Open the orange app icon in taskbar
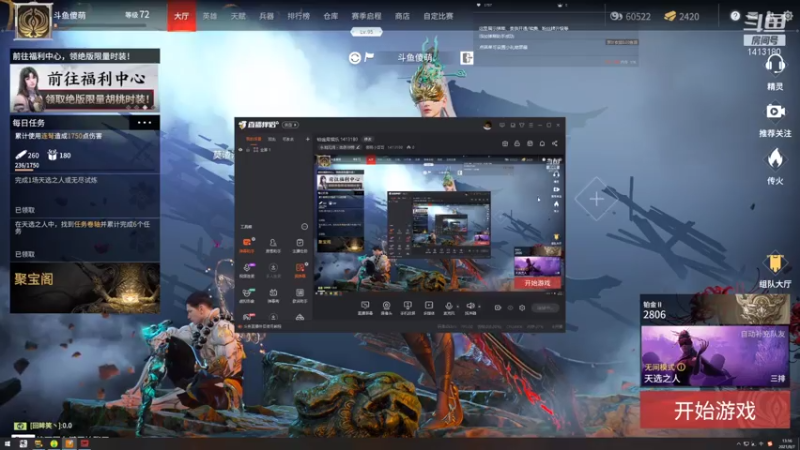The width and height of the screenshot is (800, 450). click(69, 443)
